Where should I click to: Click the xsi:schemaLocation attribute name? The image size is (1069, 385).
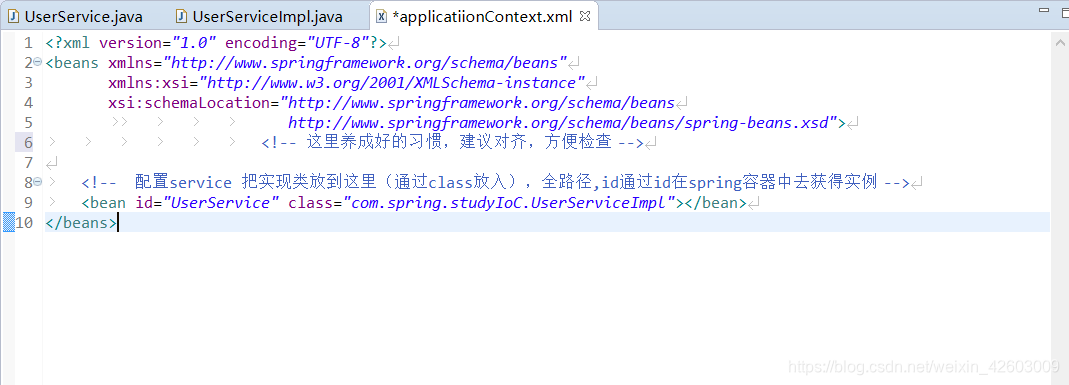[x=189, y=103]
